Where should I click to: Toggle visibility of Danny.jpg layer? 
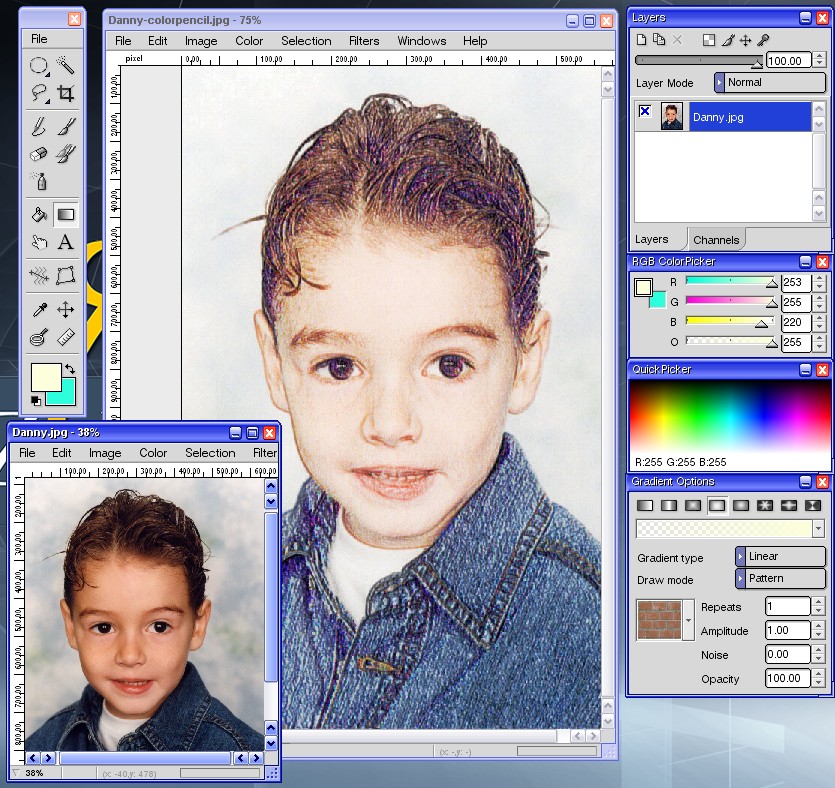645,111
